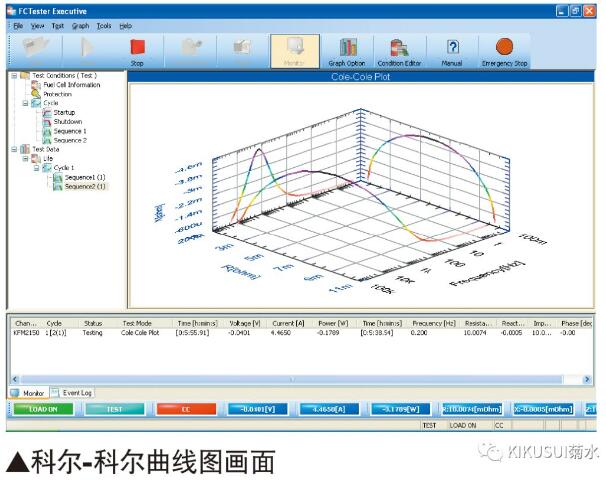This screenshot has width=606, height=480.
Task: Open the Test menu
Action: pos(58,26)
